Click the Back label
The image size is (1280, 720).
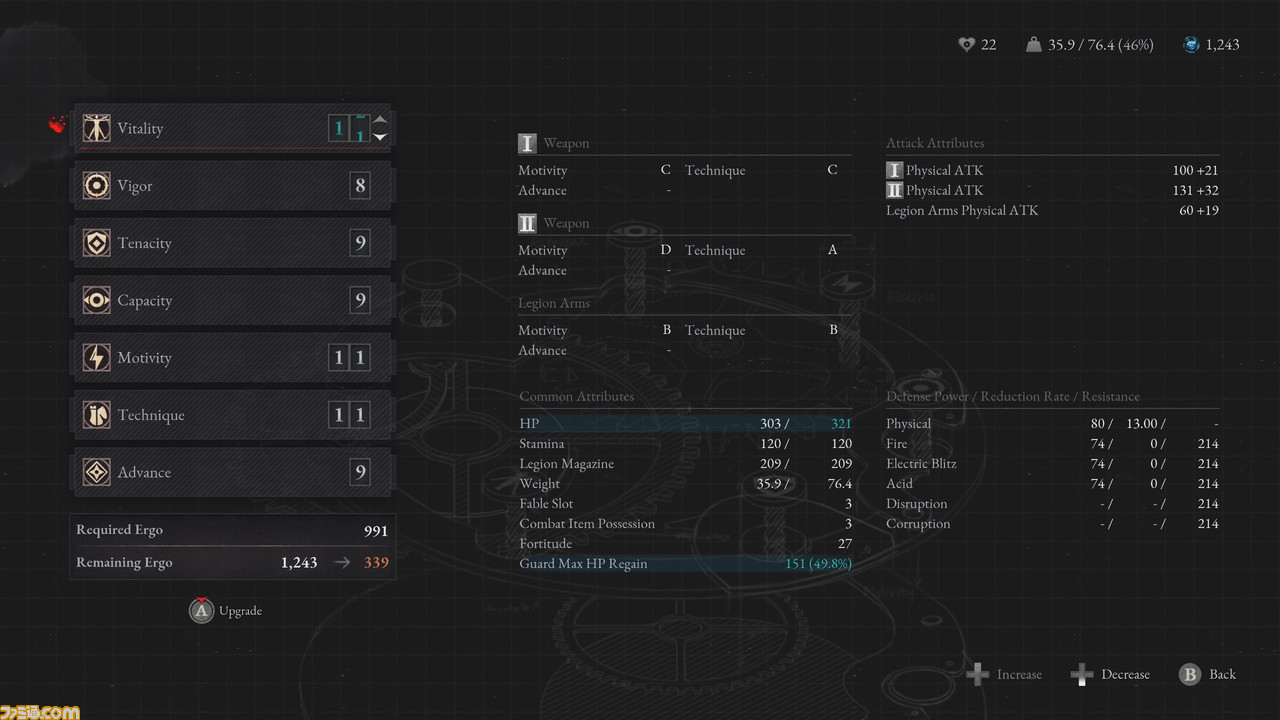tap(1222, 675)
